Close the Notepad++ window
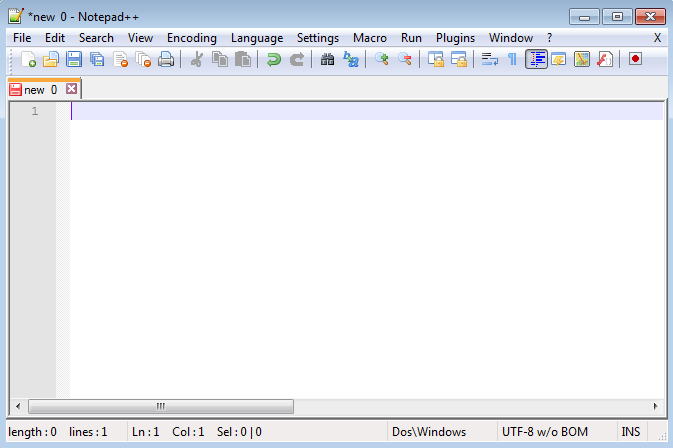673x448 pixels. (x=650, y=17)
